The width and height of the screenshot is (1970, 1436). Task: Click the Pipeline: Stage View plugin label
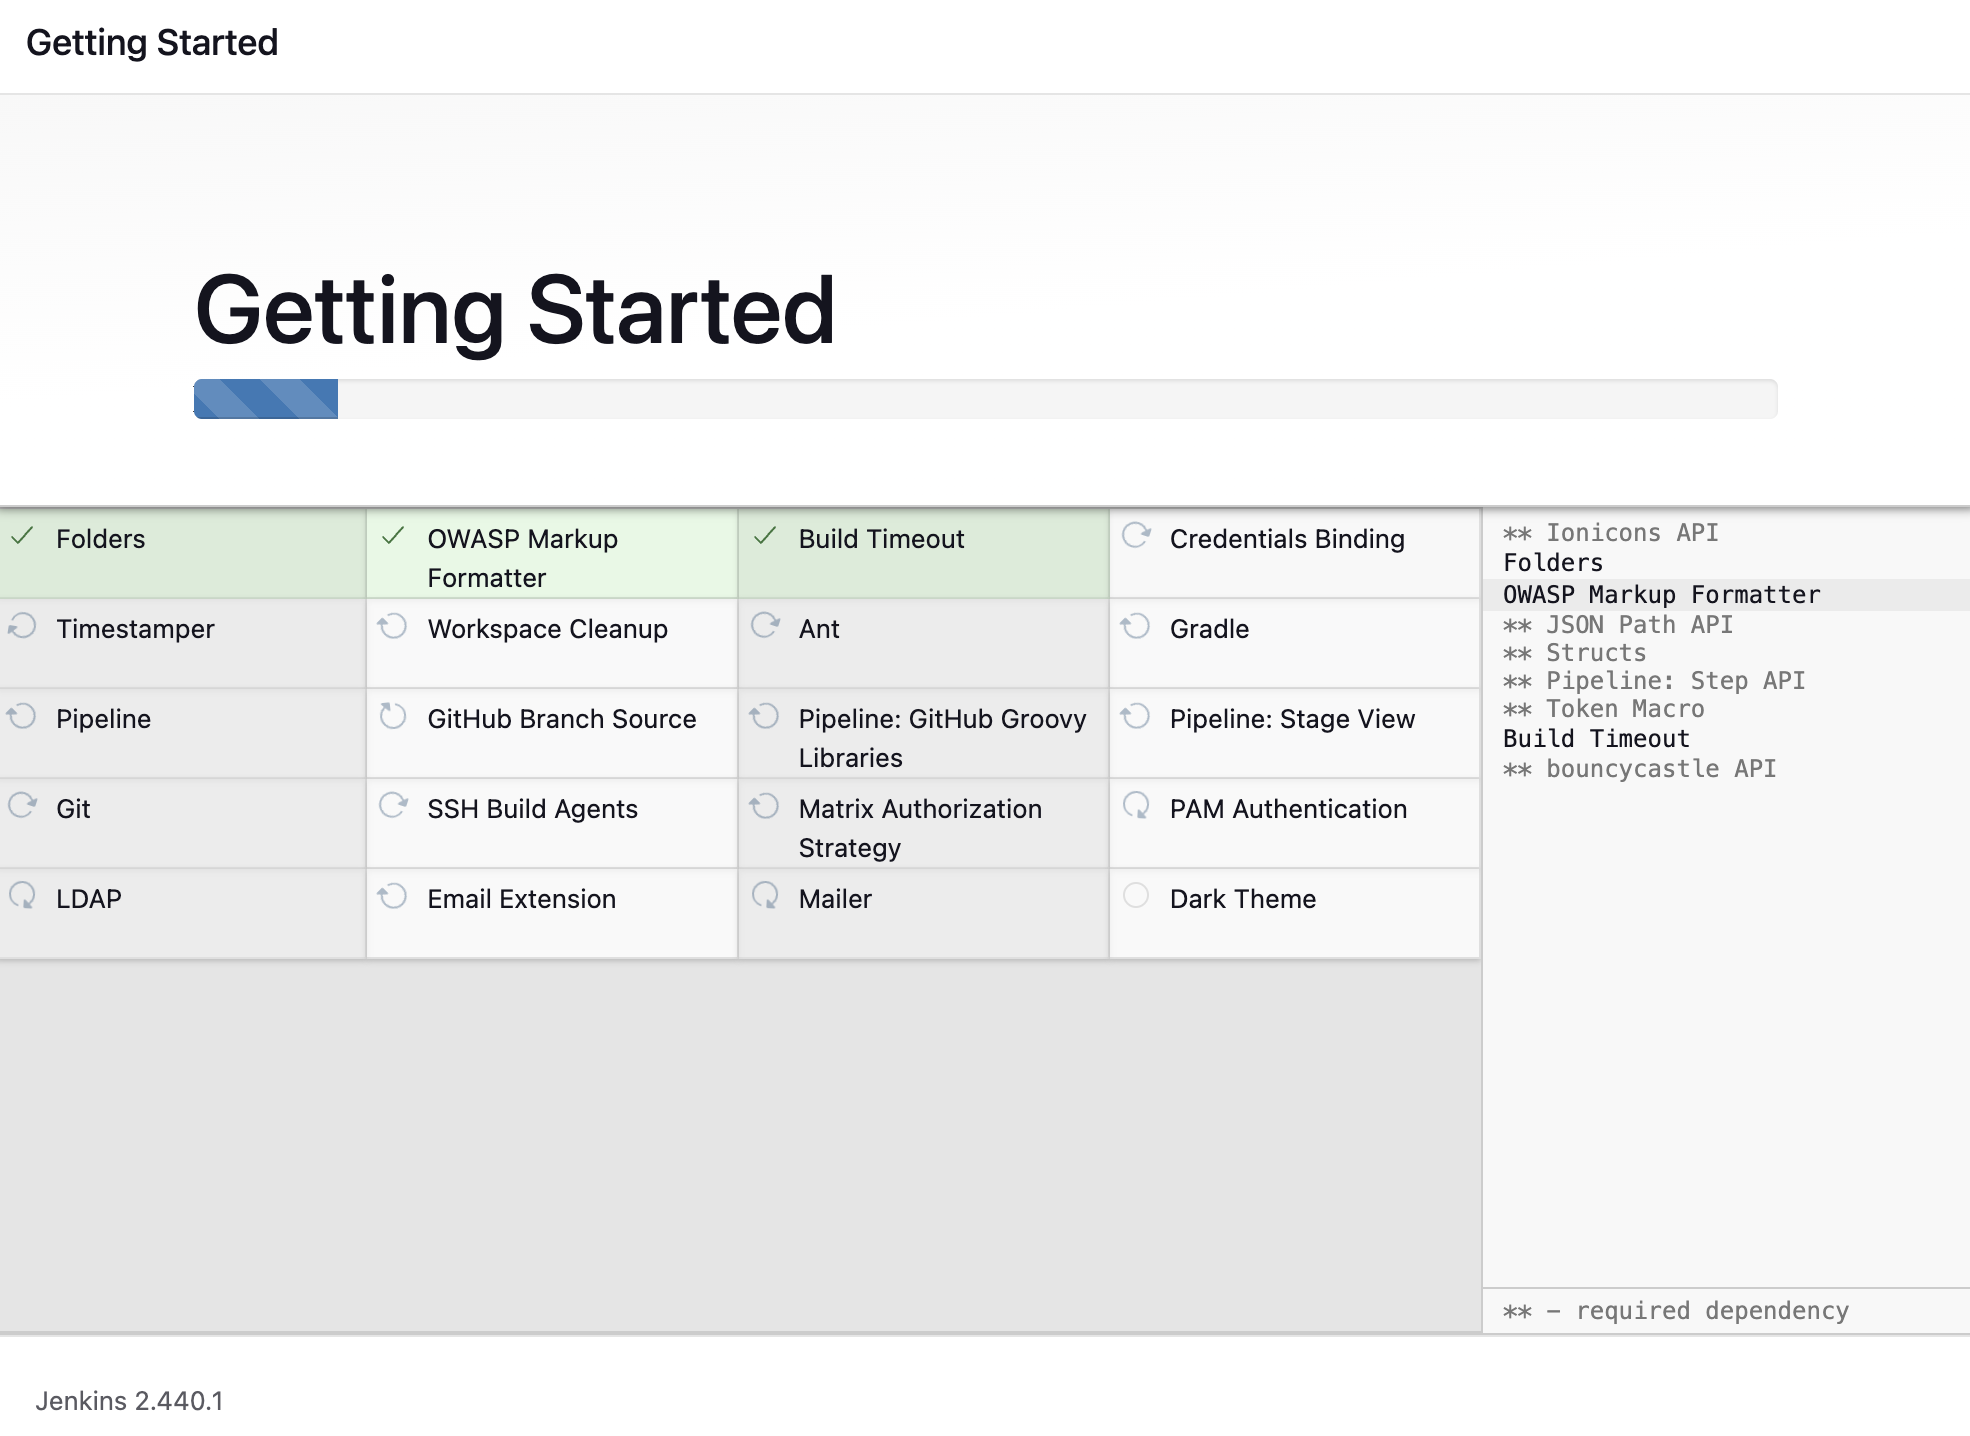[1292, 719]
